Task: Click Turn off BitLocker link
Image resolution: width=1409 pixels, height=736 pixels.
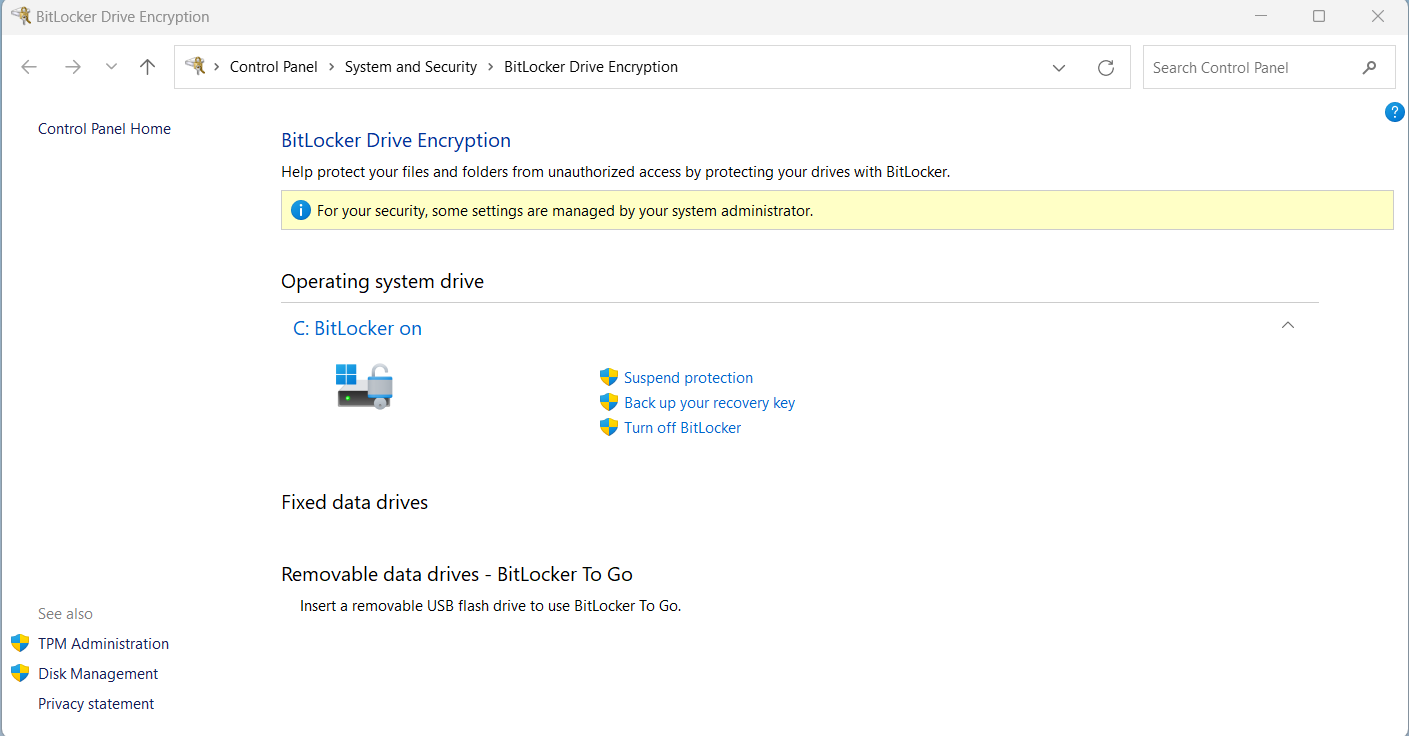Action: [682, 428]
